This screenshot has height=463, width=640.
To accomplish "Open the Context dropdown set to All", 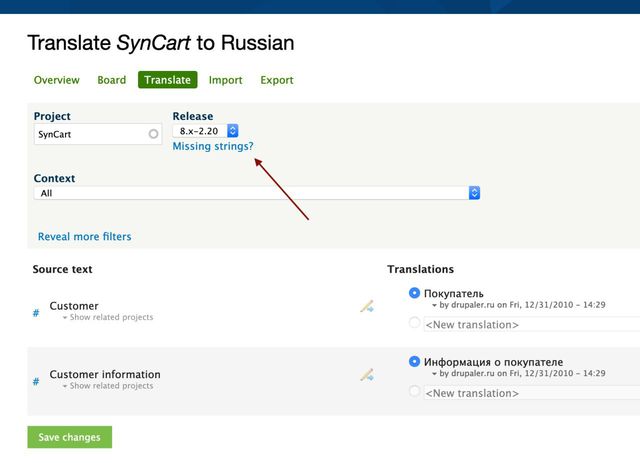I will click(x=257, y=193).
